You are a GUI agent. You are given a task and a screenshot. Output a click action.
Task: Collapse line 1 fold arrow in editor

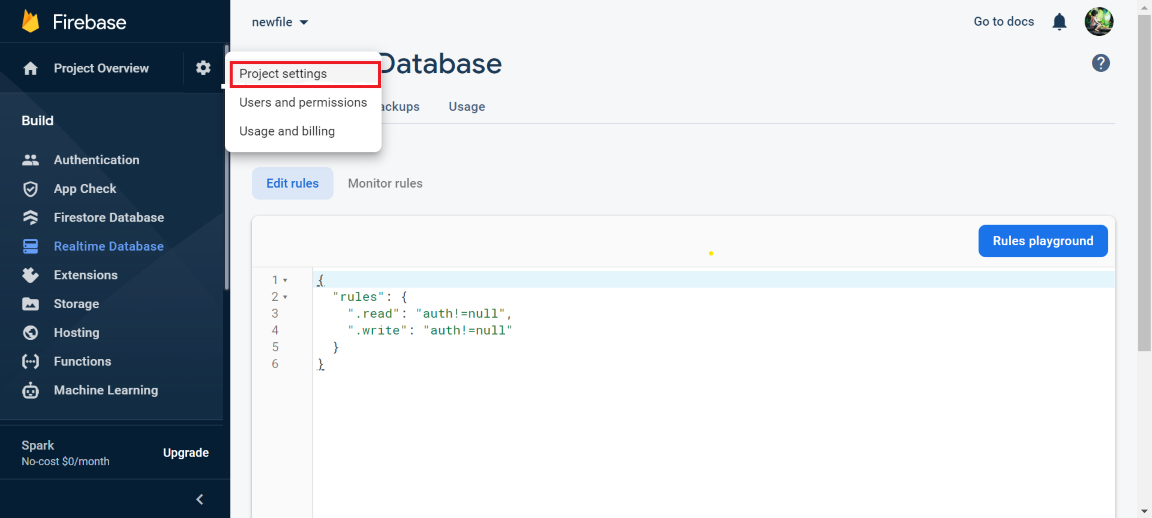(285, 280)
